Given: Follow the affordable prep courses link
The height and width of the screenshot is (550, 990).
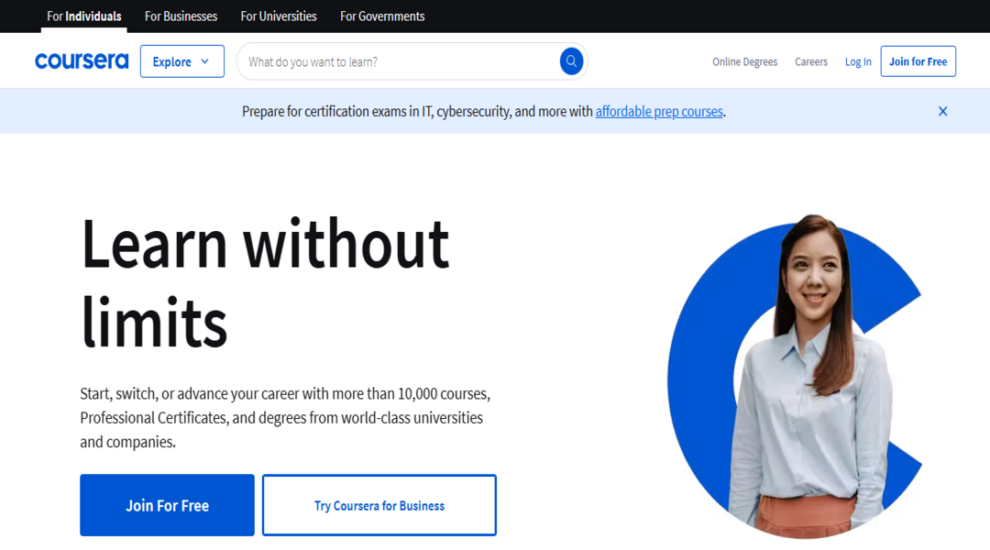Looking at the screenshot, I should [x=659, y=111].
